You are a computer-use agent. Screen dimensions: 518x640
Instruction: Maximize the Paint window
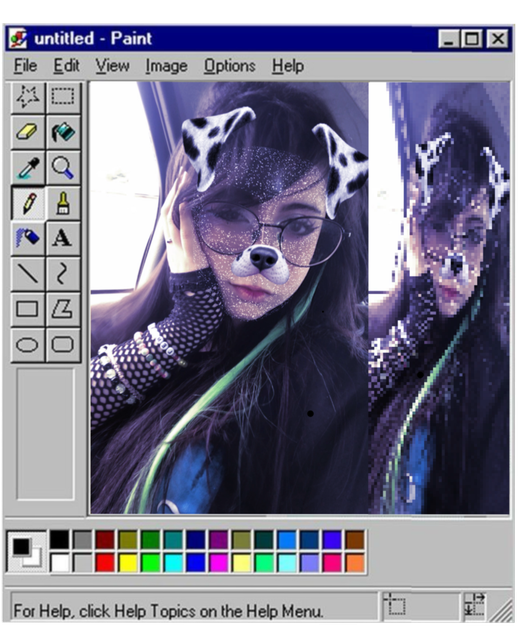472,40
